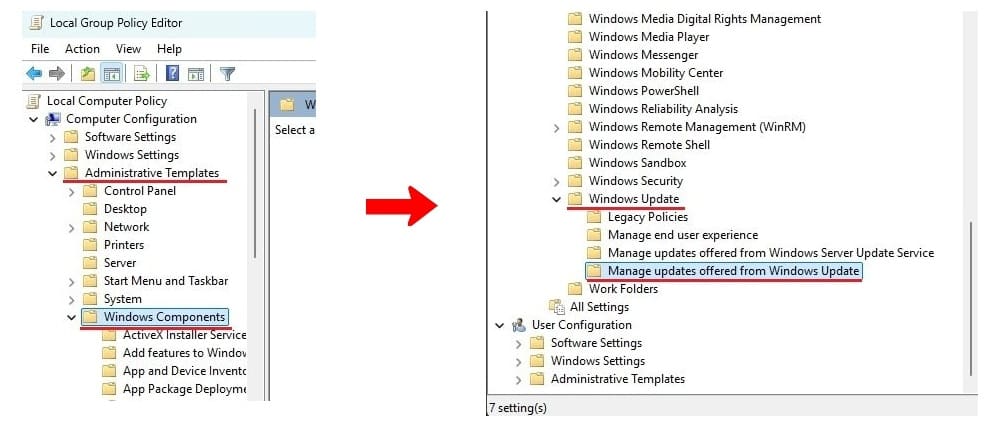Click the Software Settings folder icon under Computer Configuration
Viewport: 984px width, 438px height.
pyautogui.click(x=72, y=137)
